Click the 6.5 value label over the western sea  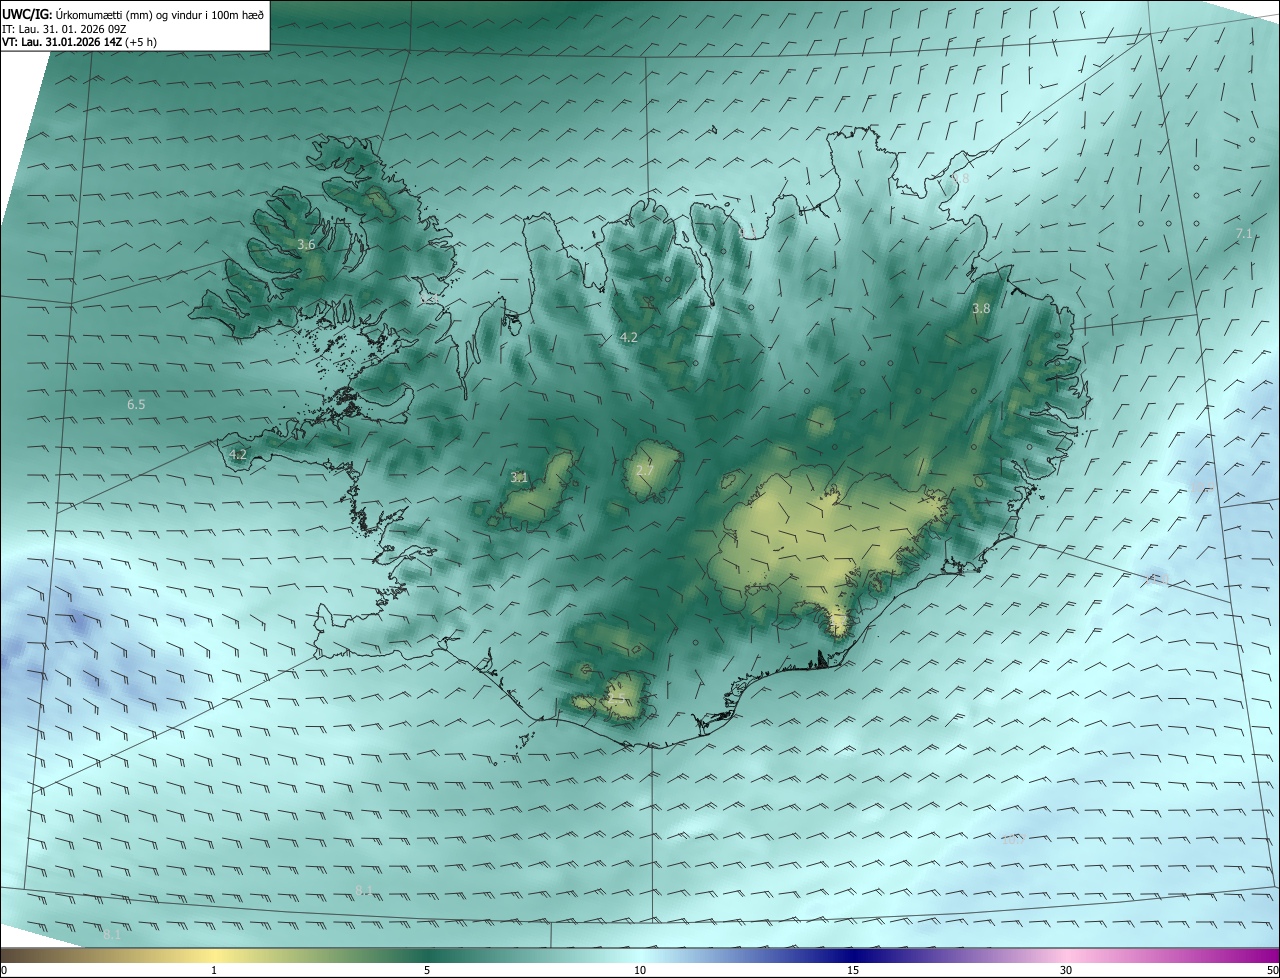(x=136, y=404)
